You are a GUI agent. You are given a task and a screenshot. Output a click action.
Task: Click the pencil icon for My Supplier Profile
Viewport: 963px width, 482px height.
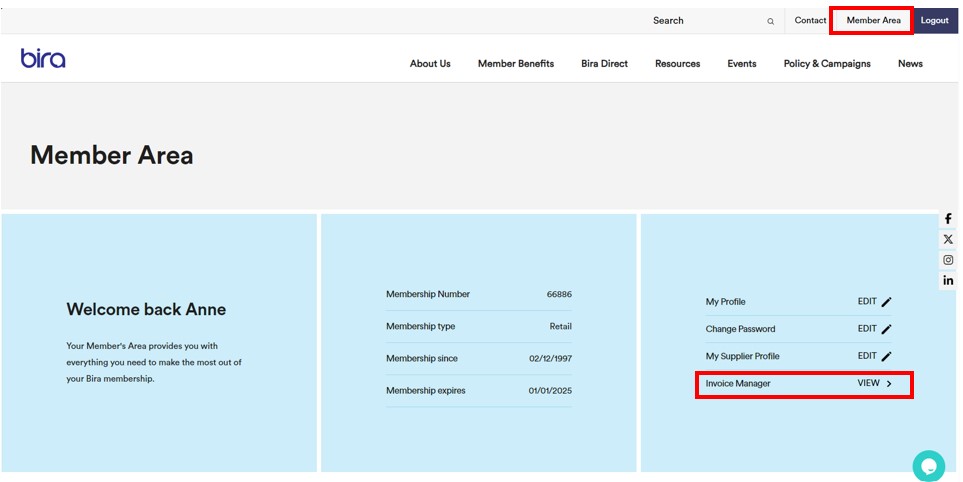point(887,356)
